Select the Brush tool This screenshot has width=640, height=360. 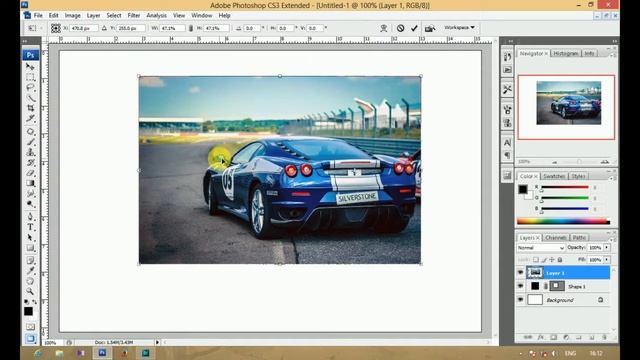30,142
